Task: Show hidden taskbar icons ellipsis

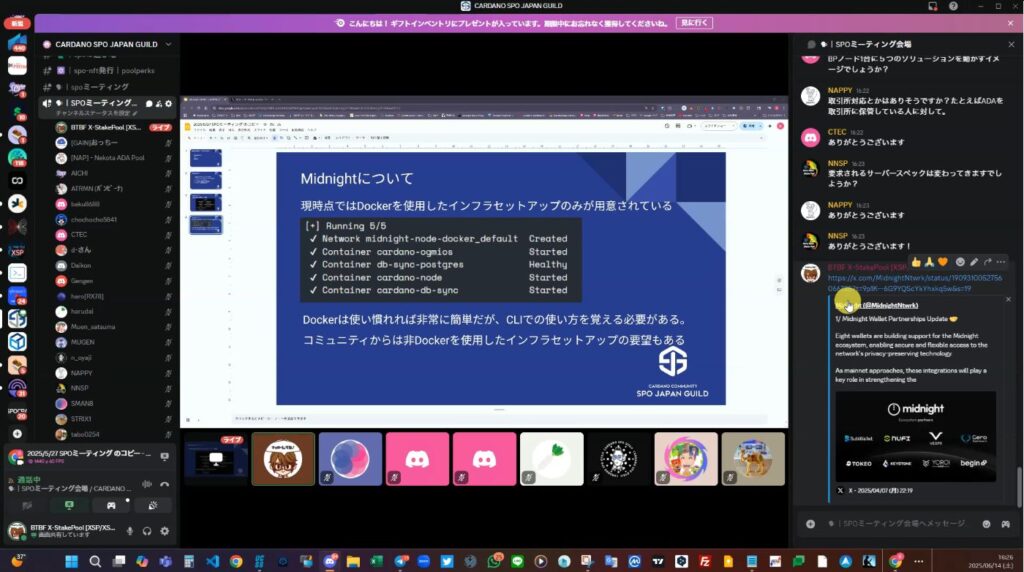Action: [919, 562]
